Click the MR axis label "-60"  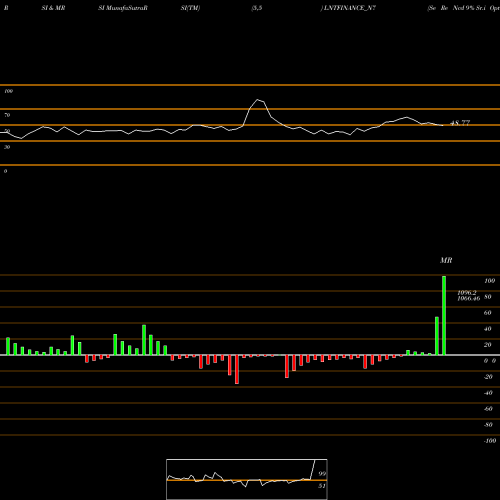pyautogui.click(x=488, y=409)
